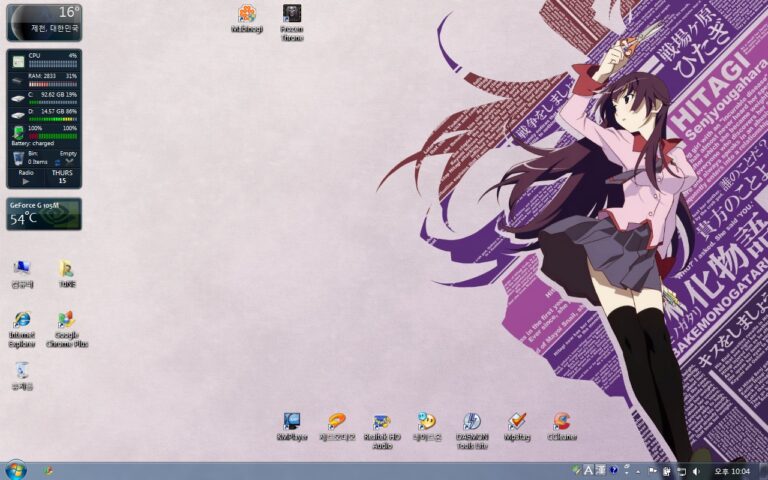Click the THURS 15 date in gadget

62,177
